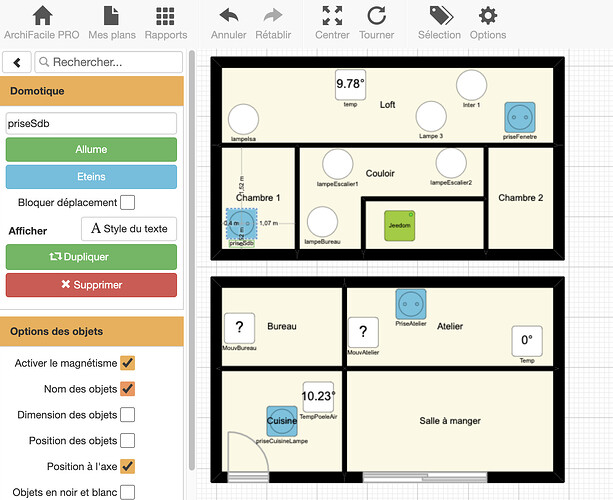Click the Rechercher search field
Viewport: 613px width, 500px height.
[108, 62]
